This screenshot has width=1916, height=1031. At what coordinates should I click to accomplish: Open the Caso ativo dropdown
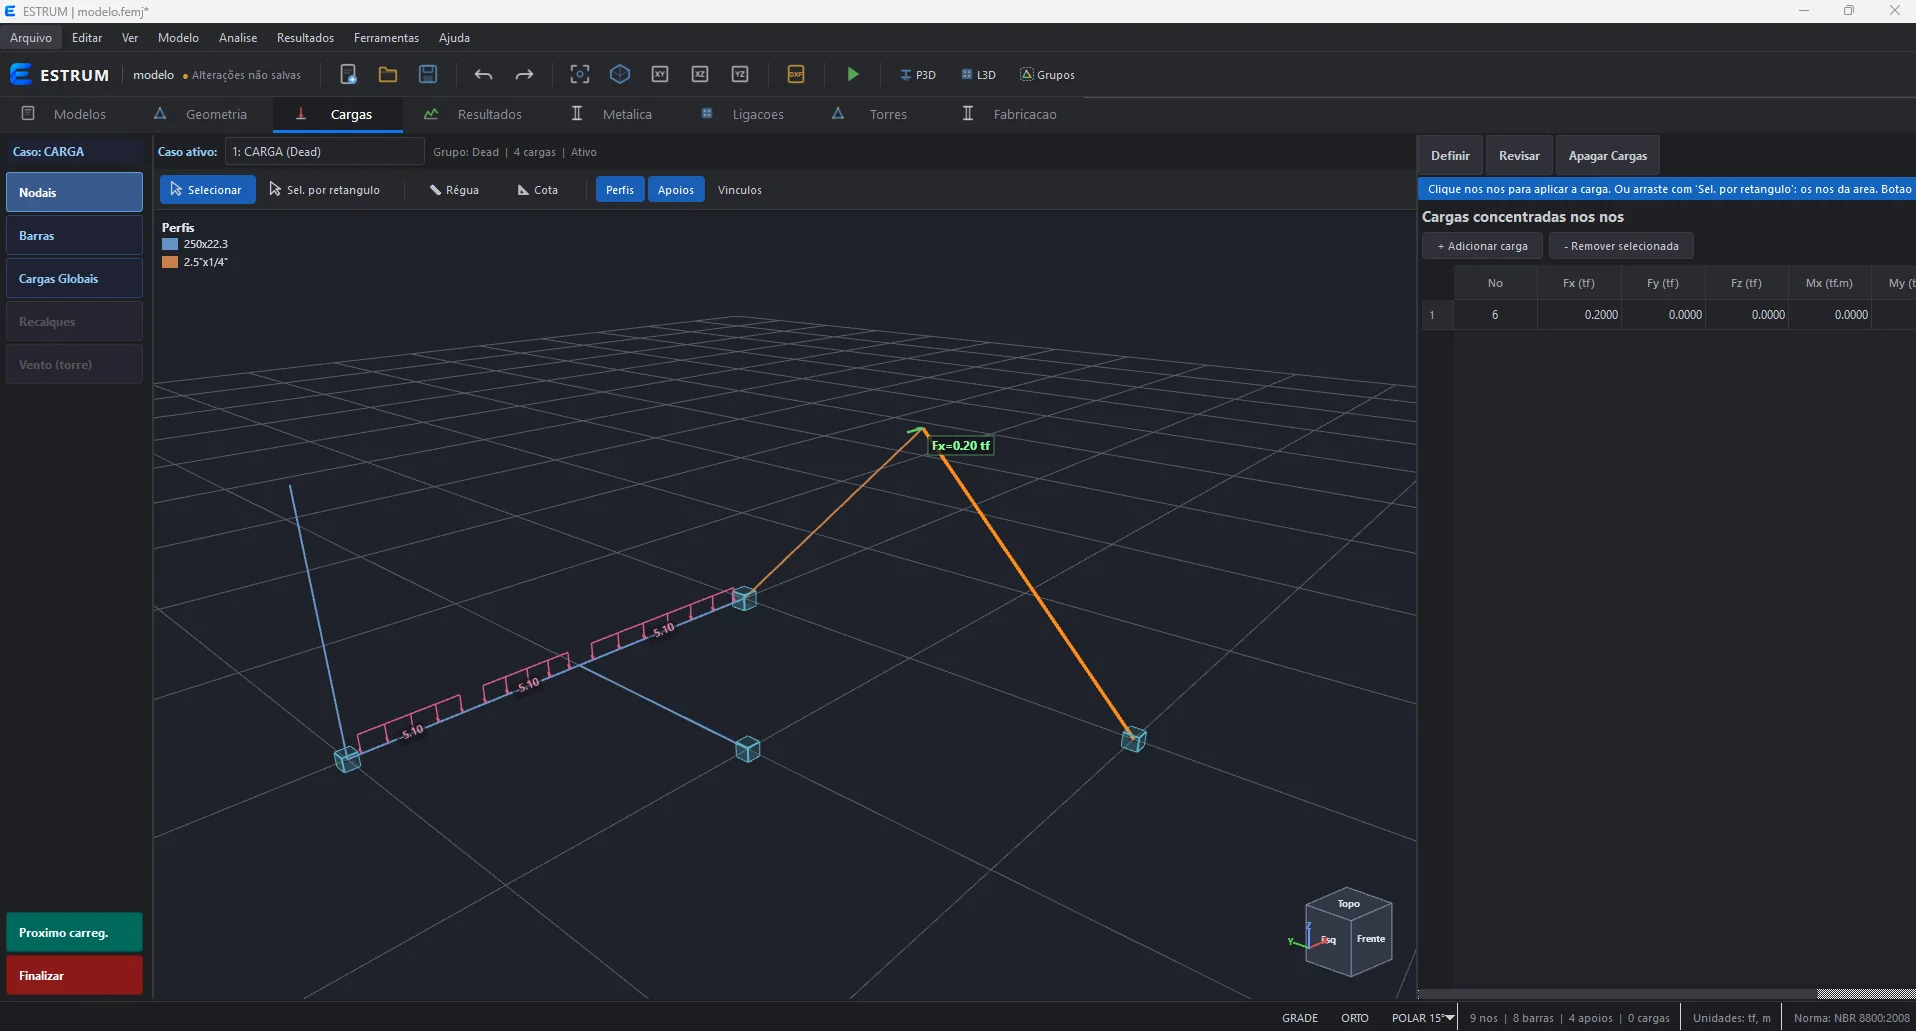pyautogui.click(x=324, y=152)
